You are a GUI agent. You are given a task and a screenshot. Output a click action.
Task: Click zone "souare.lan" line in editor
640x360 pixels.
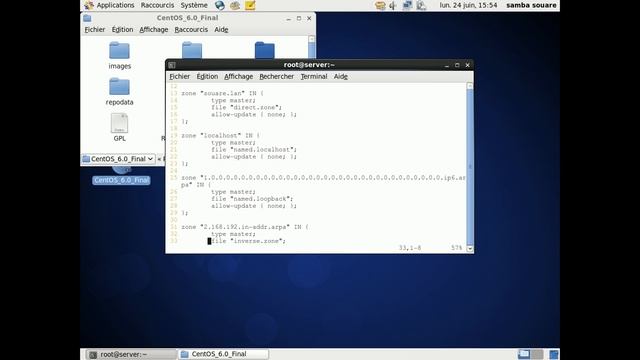[222, 93]
